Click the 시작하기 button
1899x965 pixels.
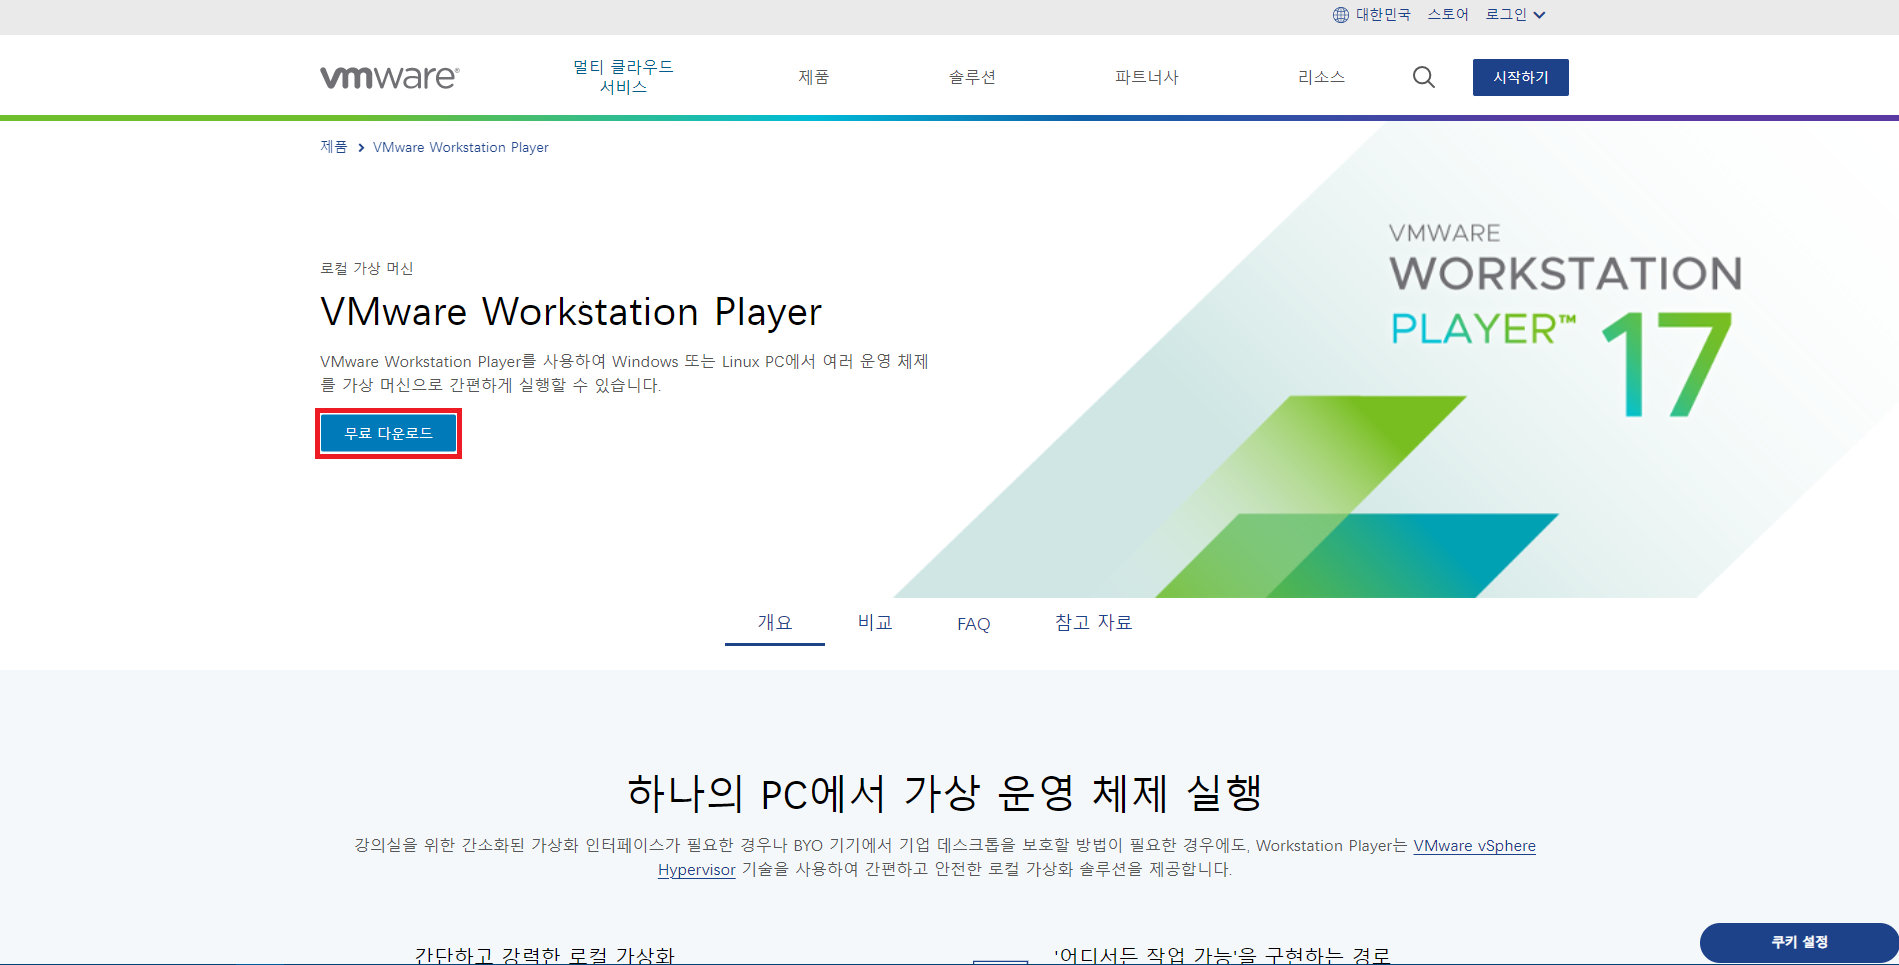click(x=1520, y=77)
